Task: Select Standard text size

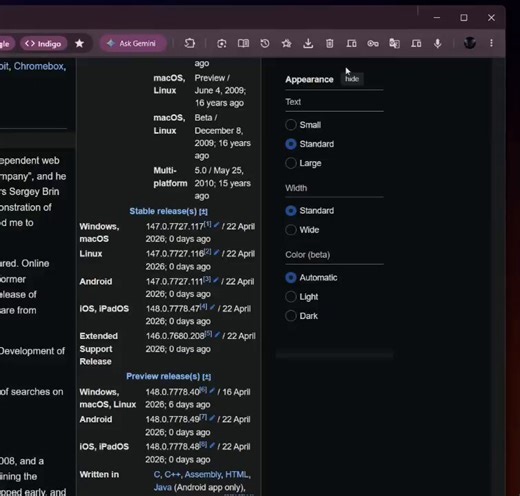Action: [291, 144]
